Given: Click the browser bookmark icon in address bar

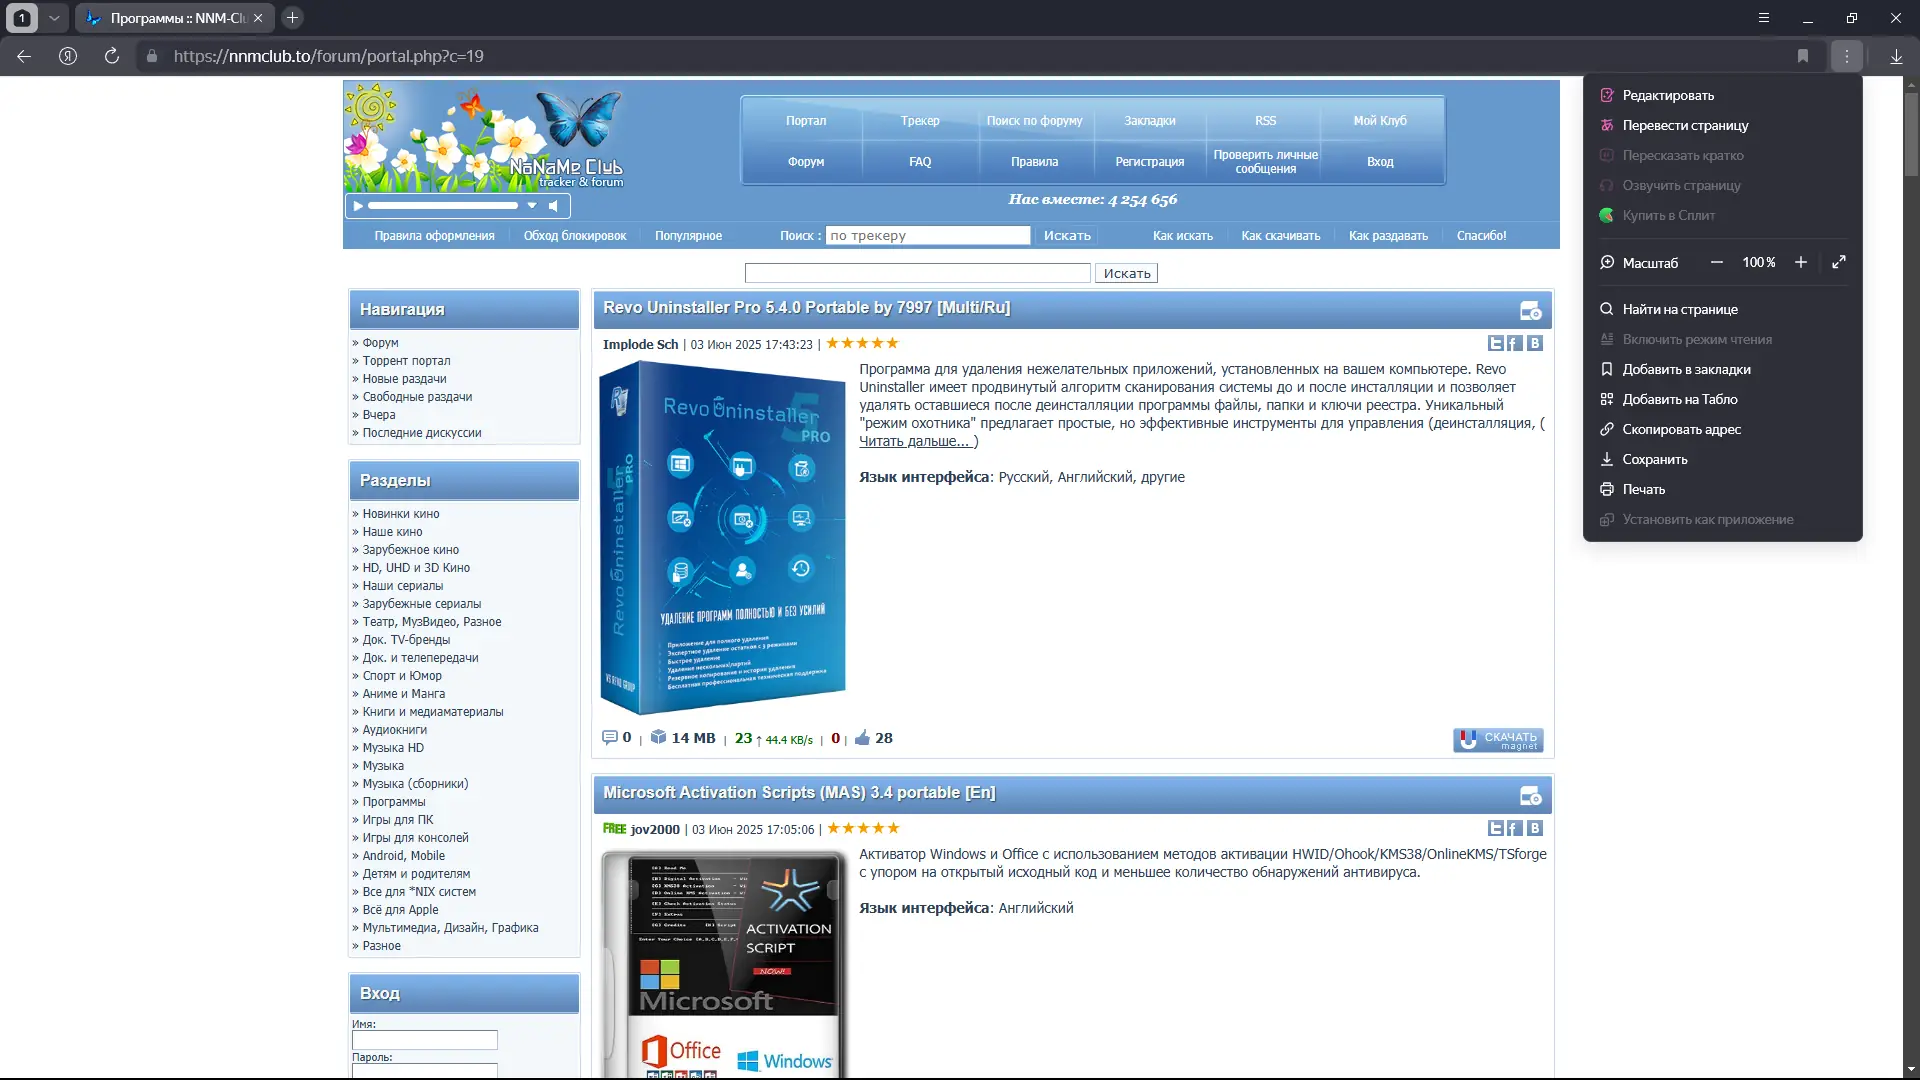Looking at the screenshot, I should pos(1803,56).
